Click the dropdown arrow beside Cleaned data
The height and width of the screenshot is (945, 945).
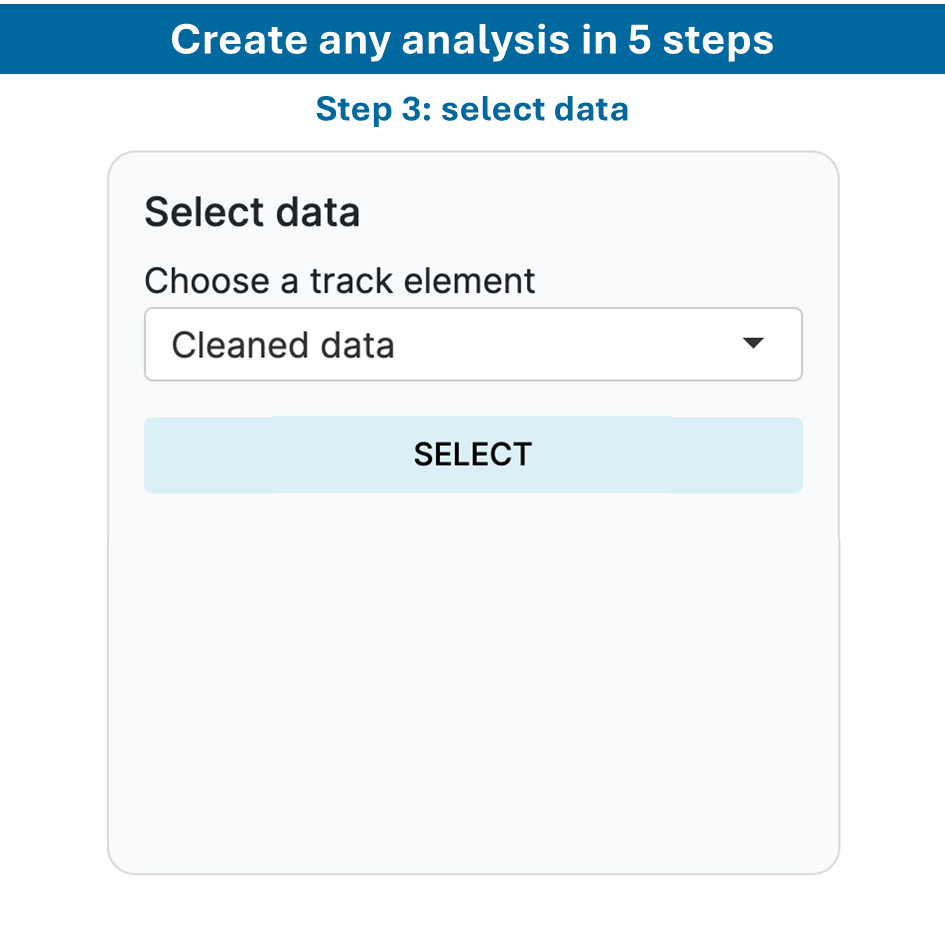753,344
